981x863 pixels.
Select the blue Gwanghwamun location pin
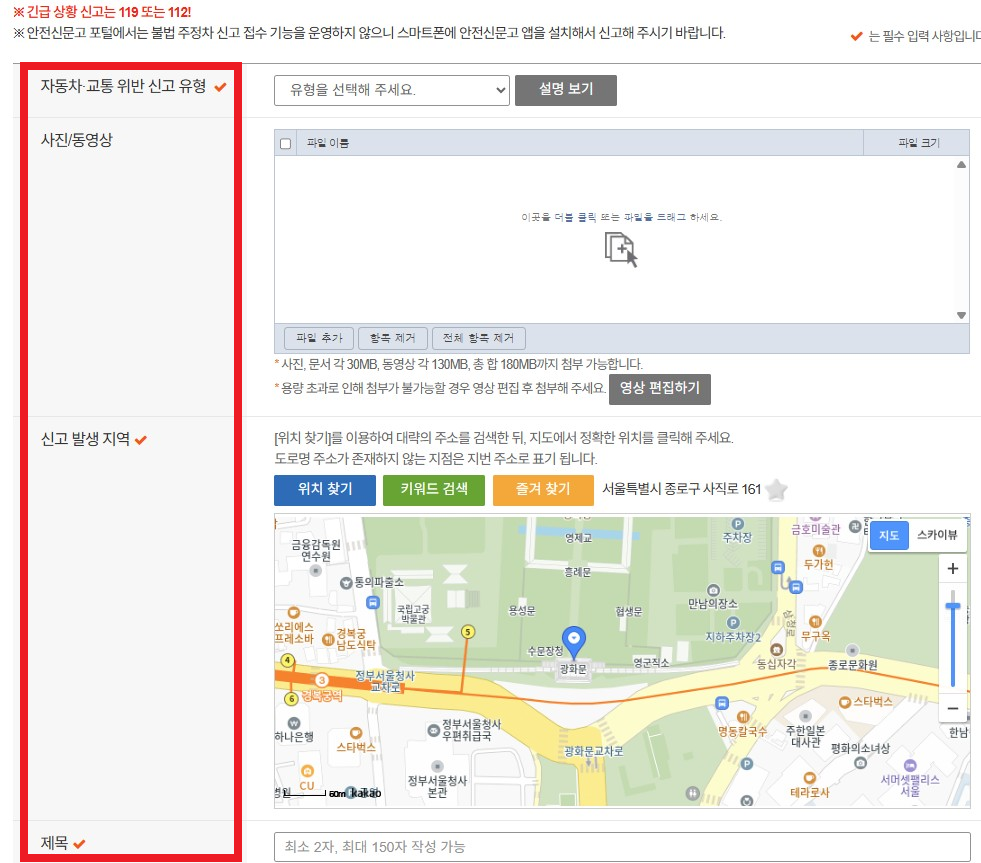click(575, 636)
